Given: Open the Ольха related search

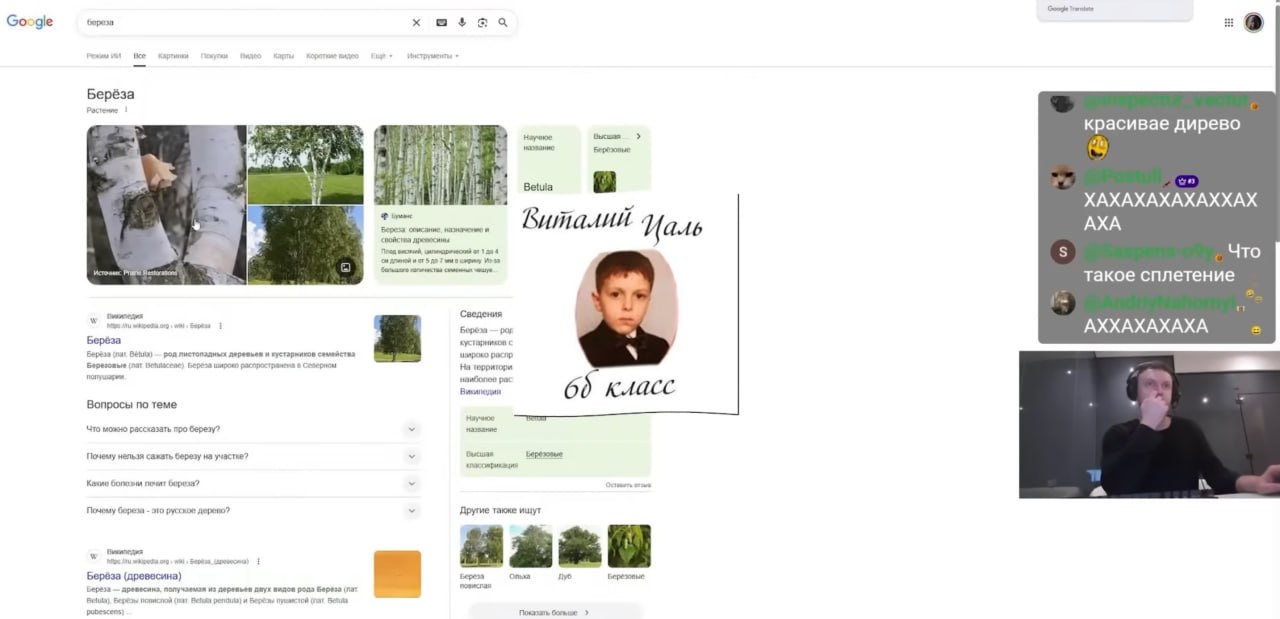Looking at the screenshot, I should point(530,552).
